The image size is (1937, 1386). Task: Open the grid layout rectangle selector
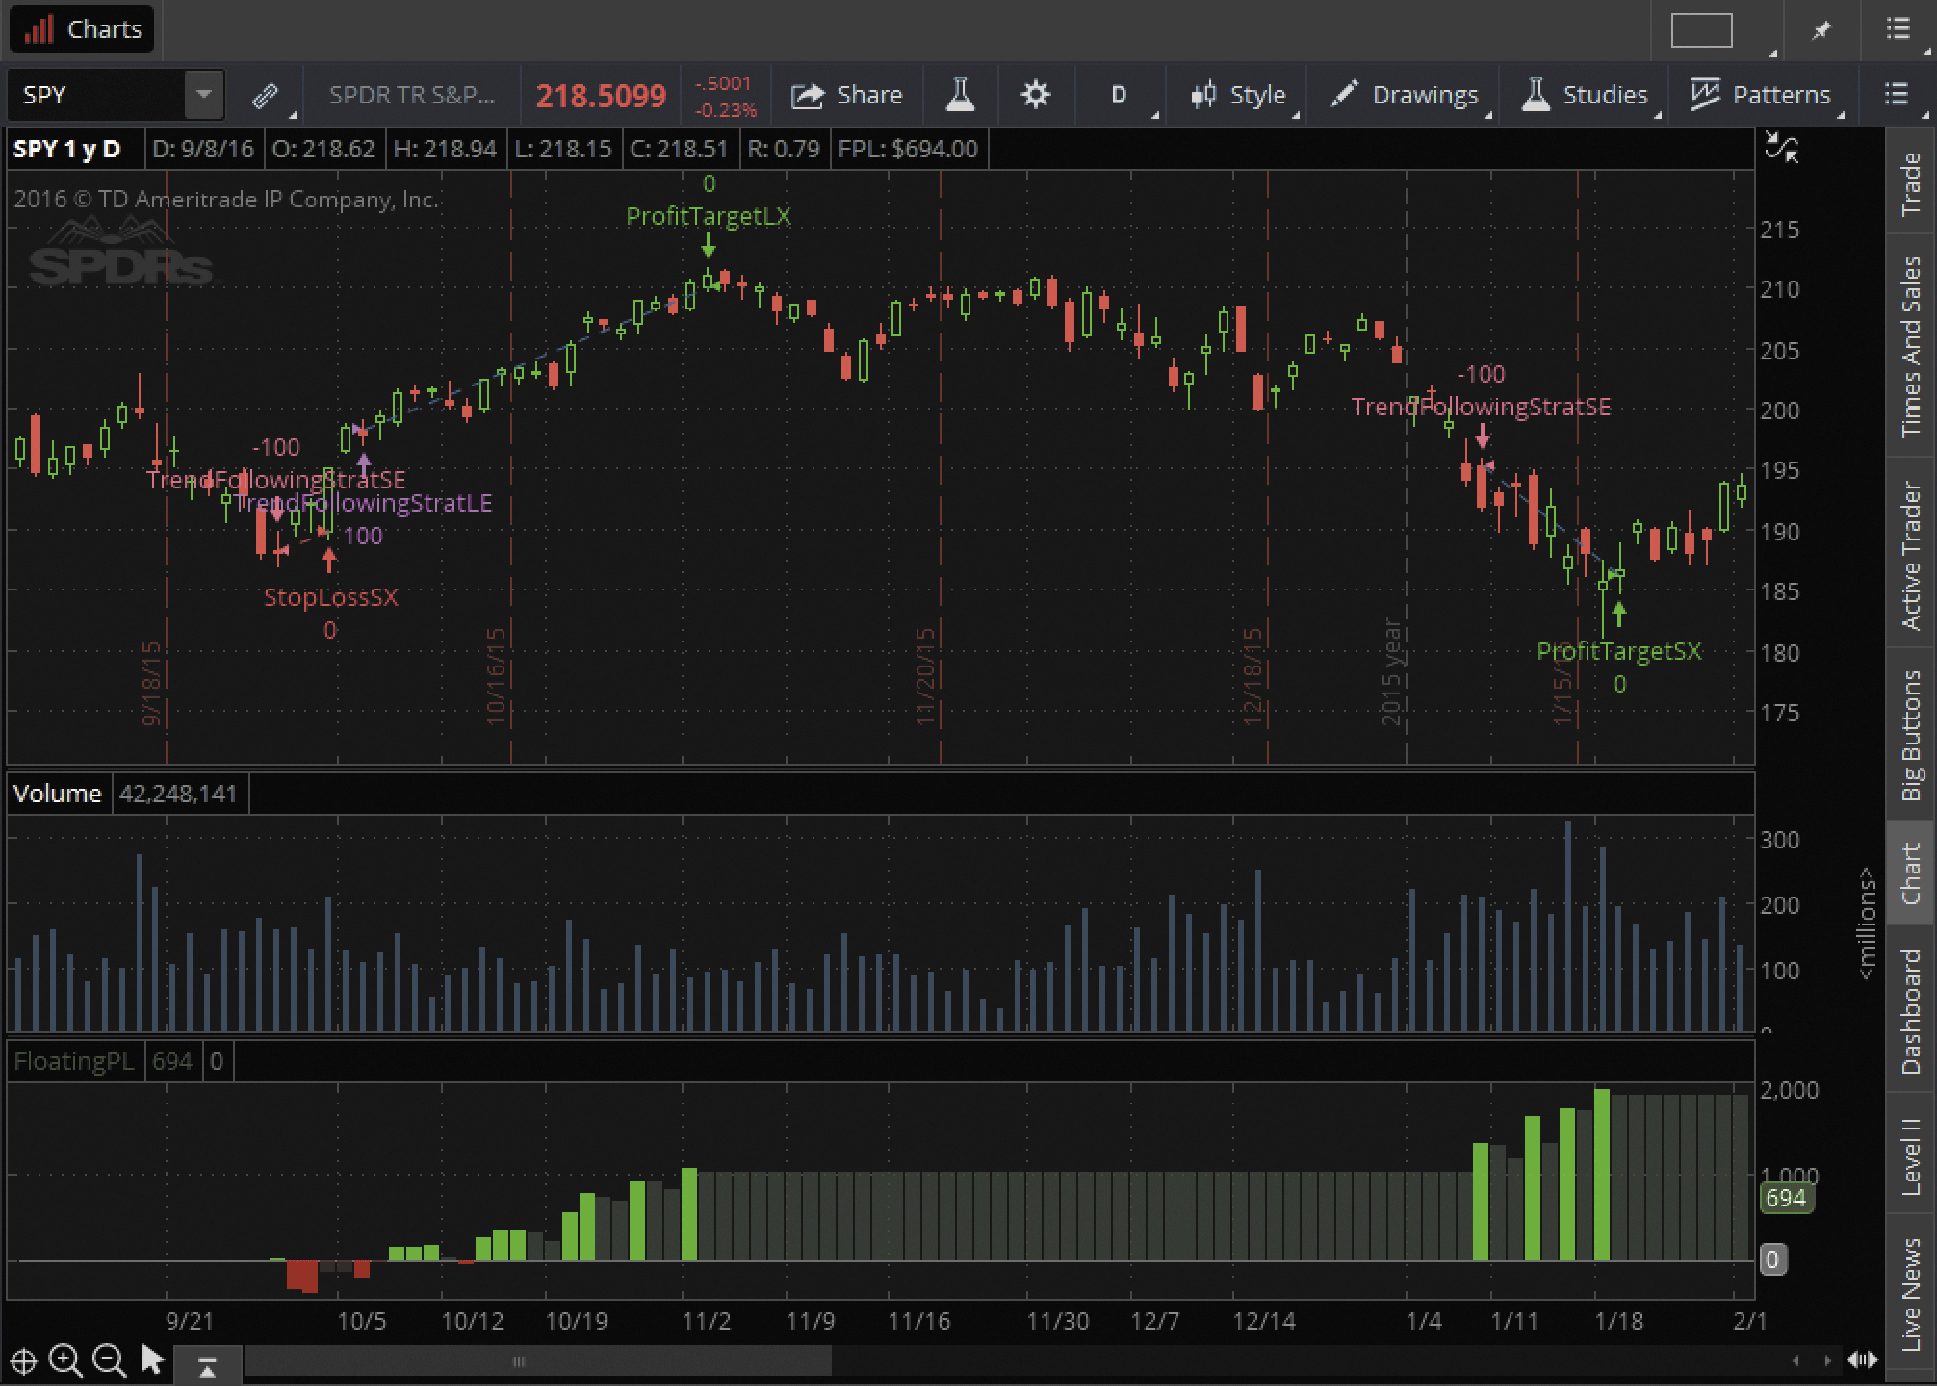coord(1701,30)
